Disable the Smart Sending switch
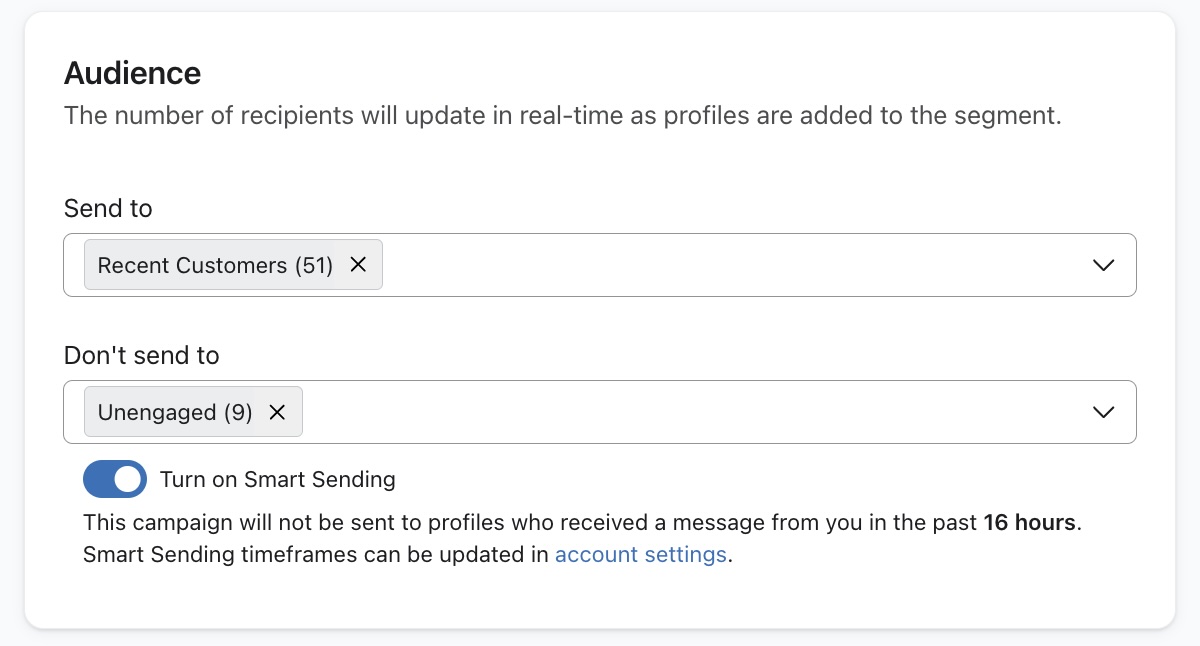Image resolution: width=1200 pixels, height=646 pixels. (115, 479)
